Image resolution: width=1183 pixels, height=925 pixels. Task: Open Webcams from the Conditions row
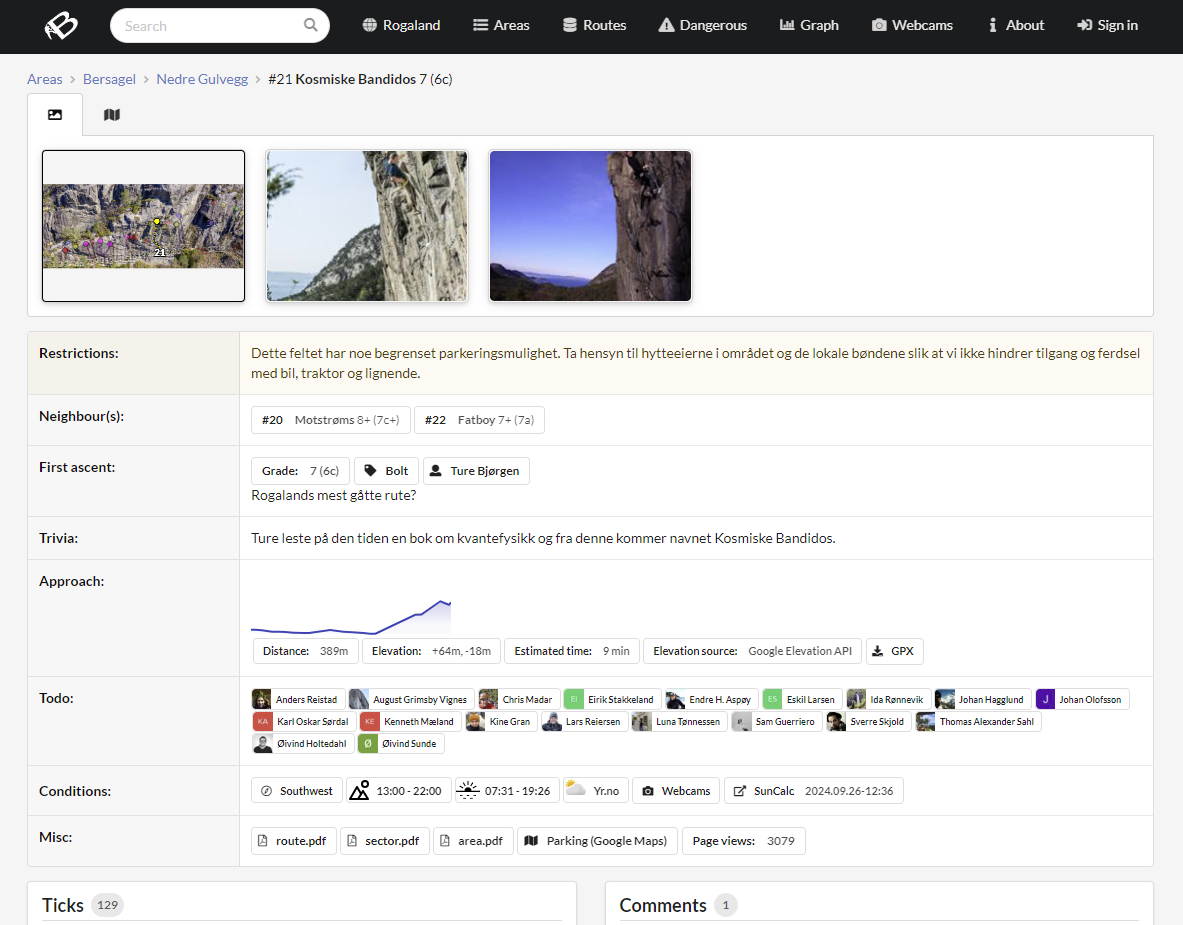click(676, 791)
